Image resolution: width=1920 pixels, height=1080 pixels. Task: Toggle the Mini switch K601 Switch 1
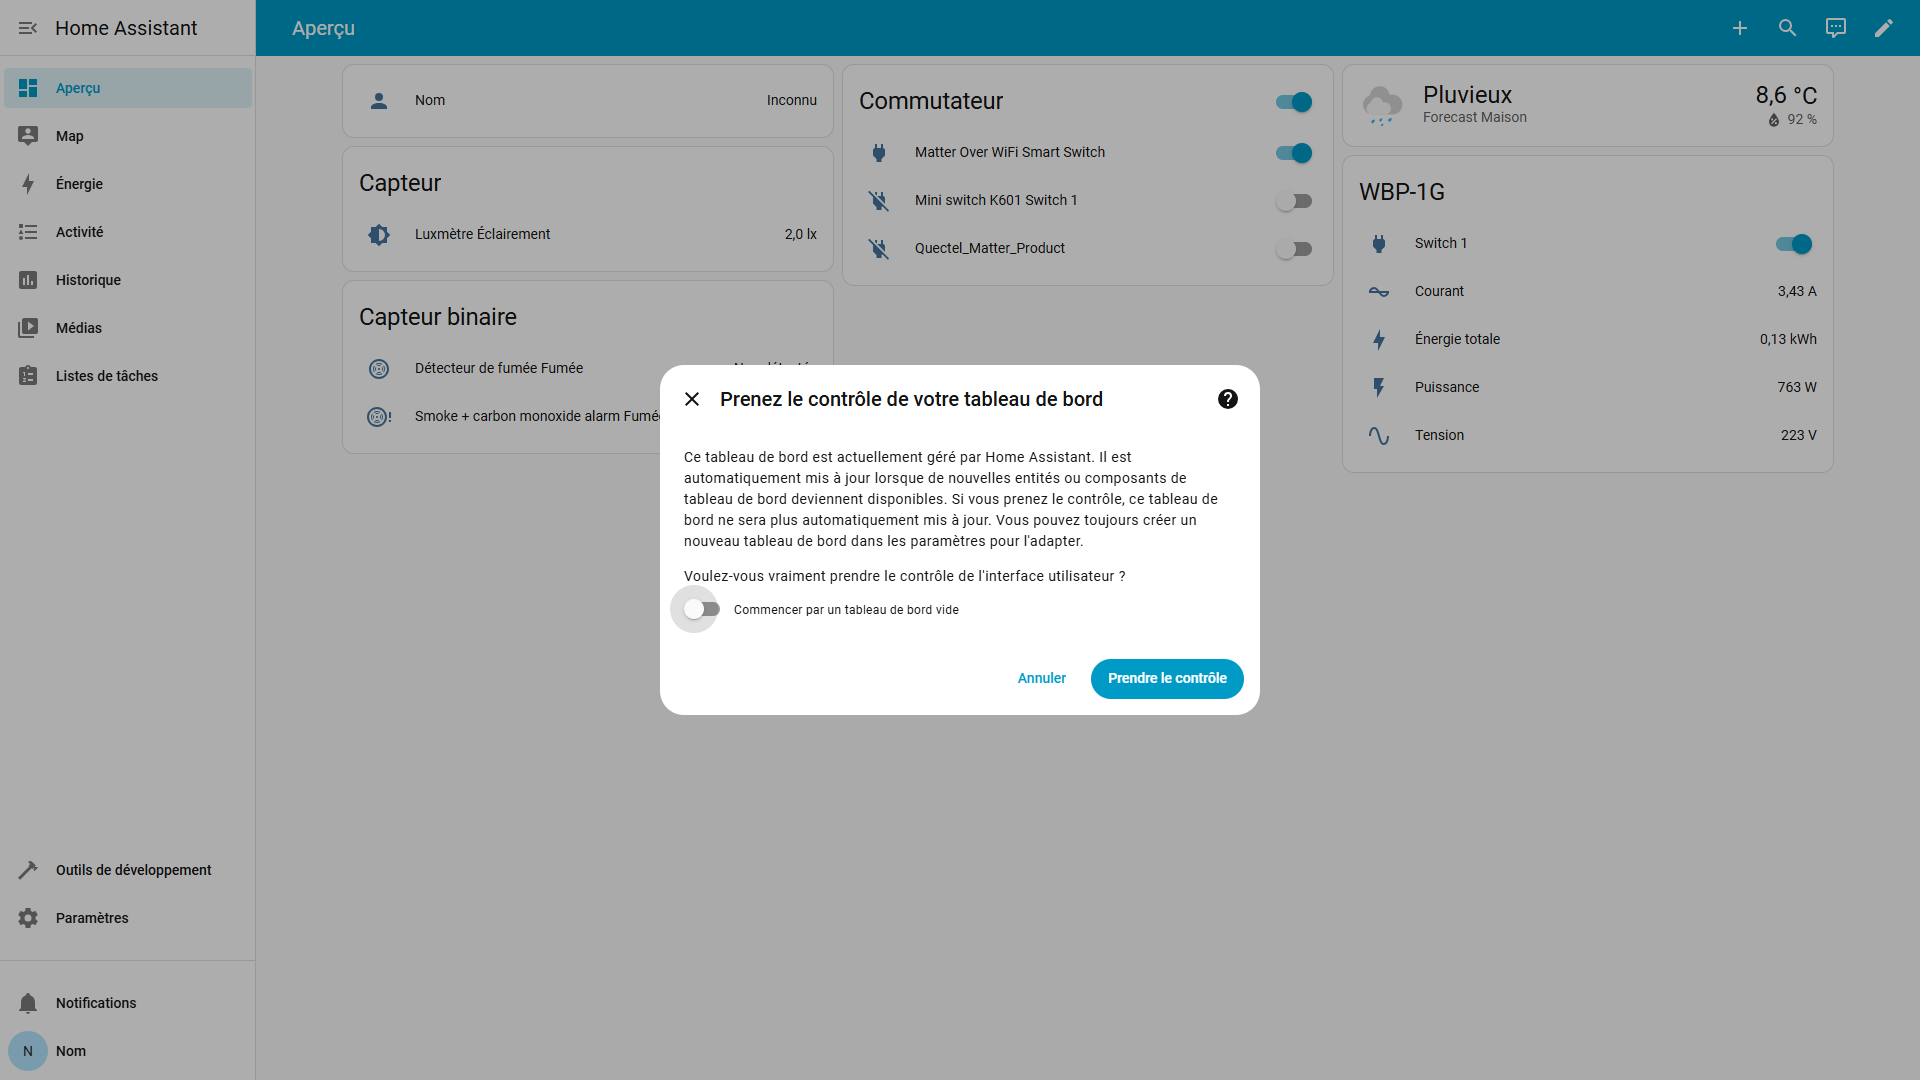pyautogui.click(x=1293, y=201)
